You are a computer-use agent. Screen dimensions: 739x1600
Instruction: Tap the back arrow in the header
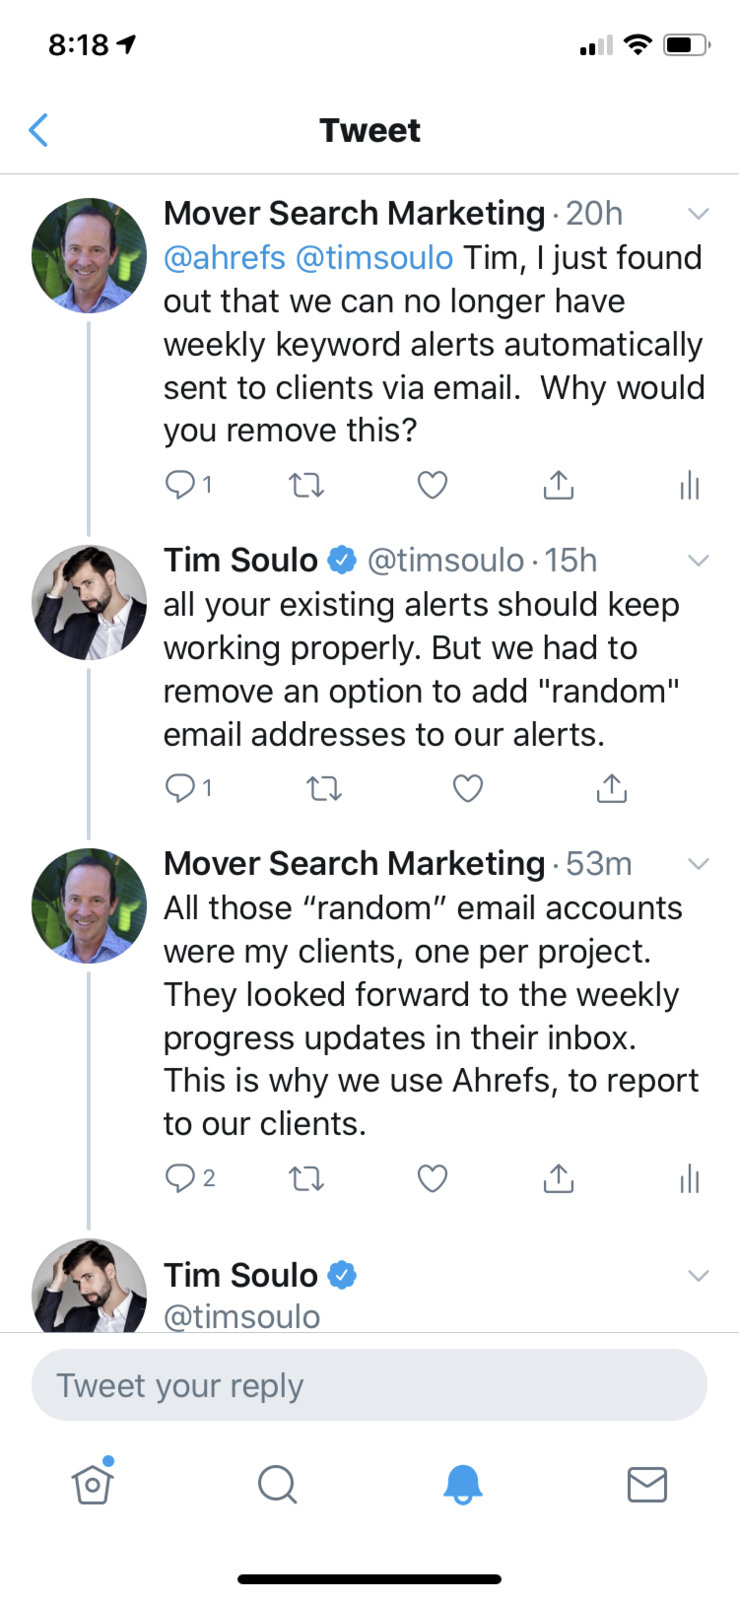pyautogui.click(x=39, y=130)
